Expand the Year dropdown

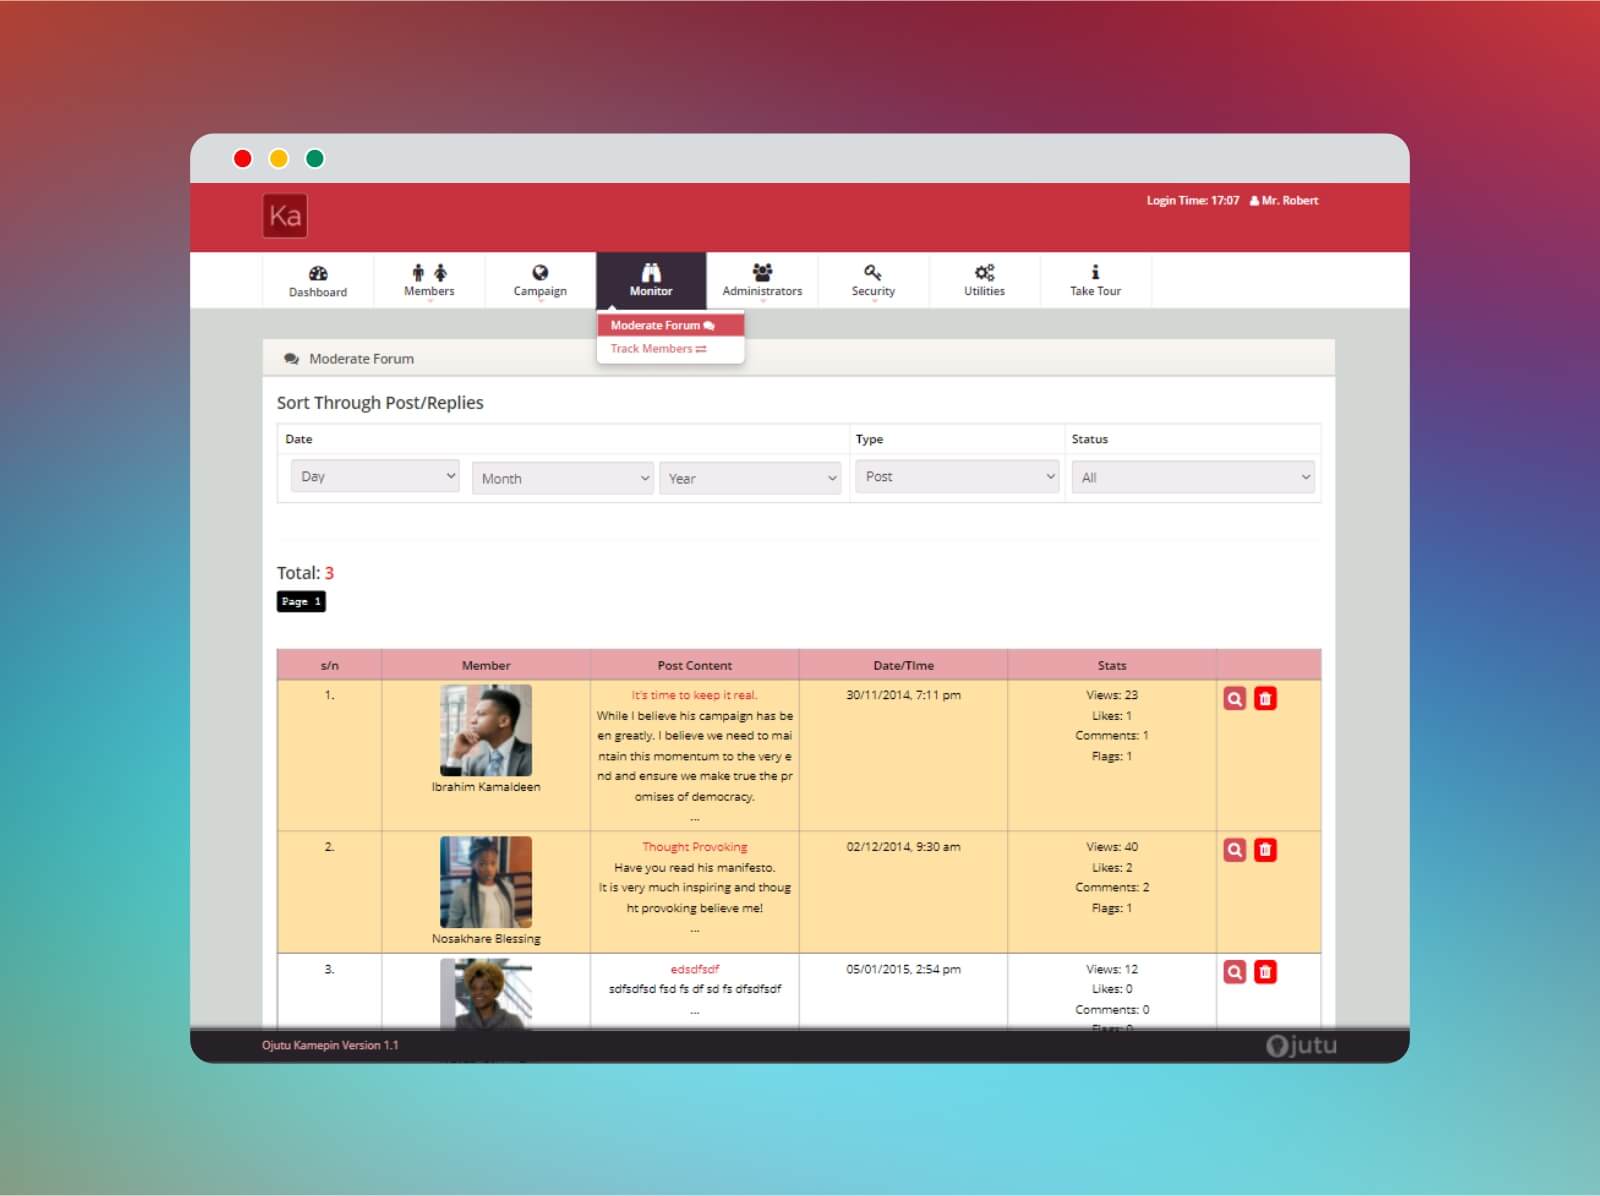pos(750,478)
